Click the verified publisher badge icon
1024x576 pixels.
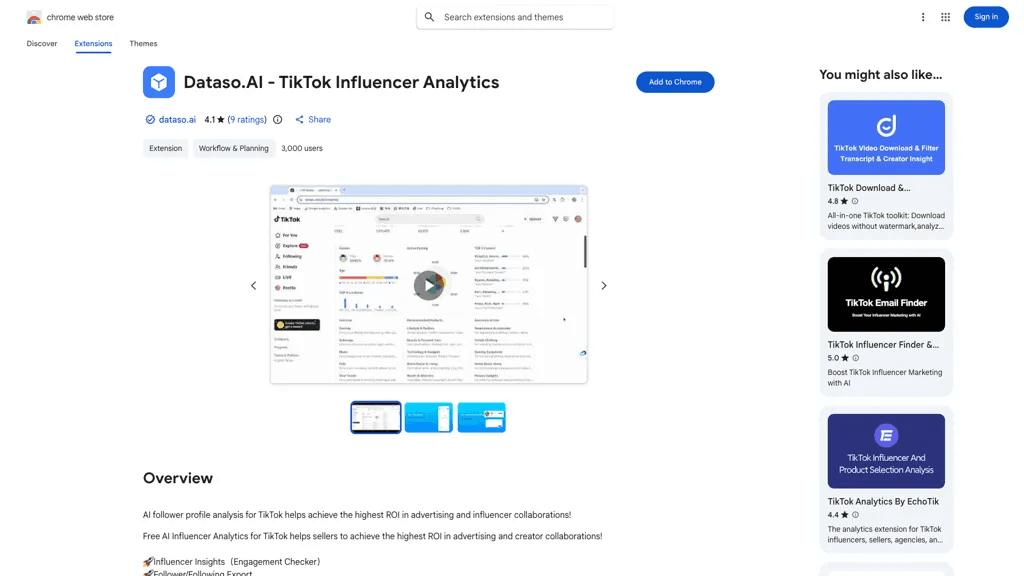tap(150, 120)
